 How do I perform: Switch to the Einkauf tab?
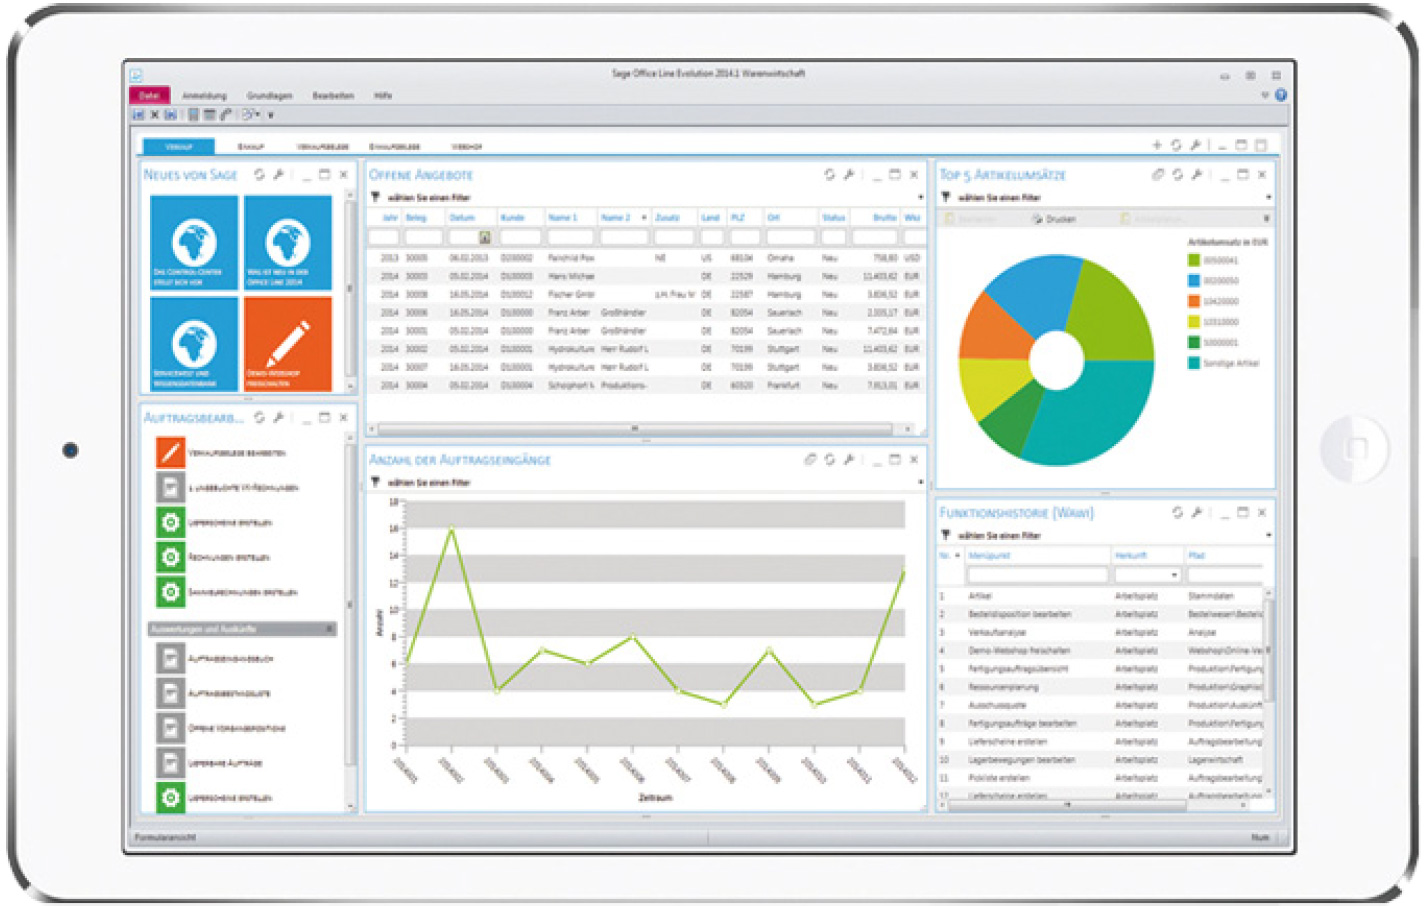coord(251,146)
